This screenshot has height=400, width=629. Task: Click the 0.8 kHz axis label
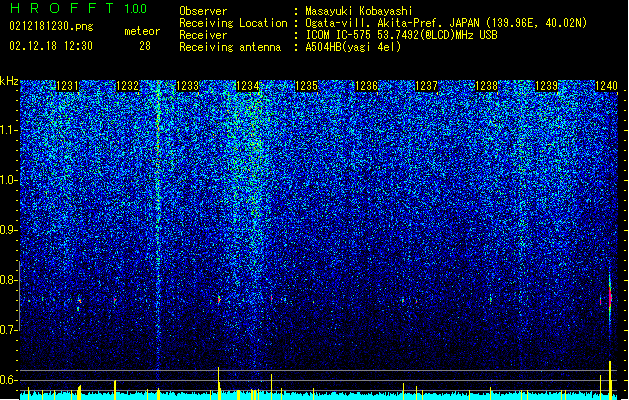9,280
